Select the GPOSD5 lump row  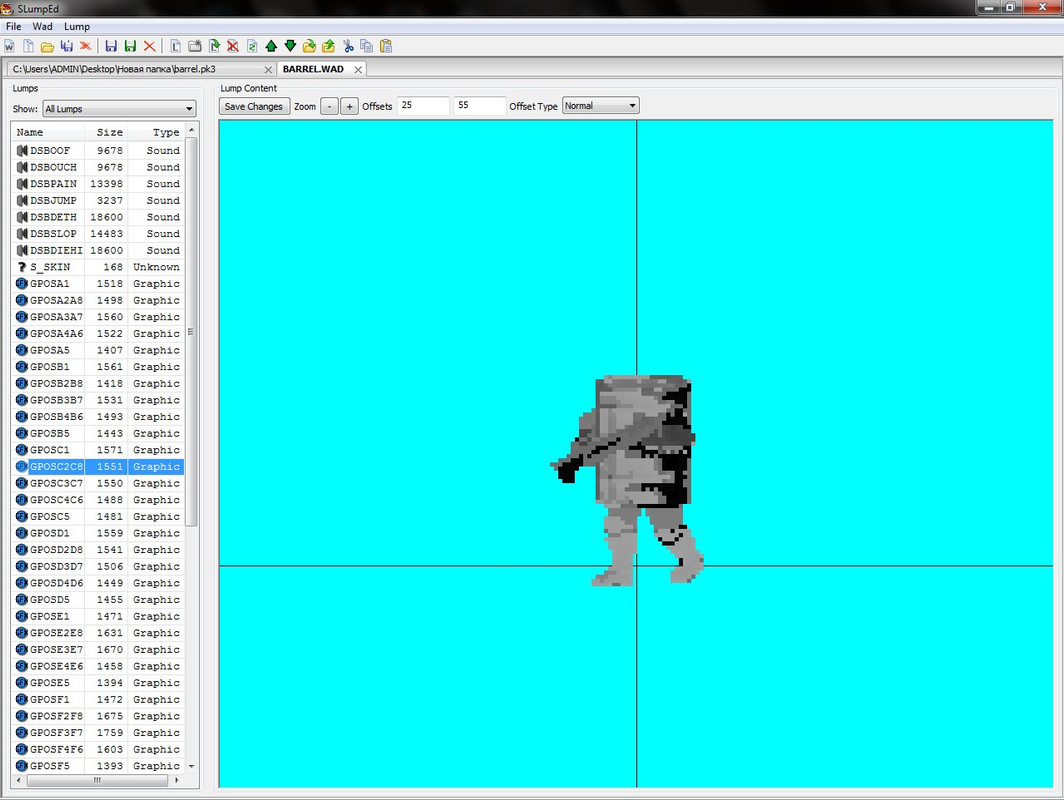coord(98,599)
